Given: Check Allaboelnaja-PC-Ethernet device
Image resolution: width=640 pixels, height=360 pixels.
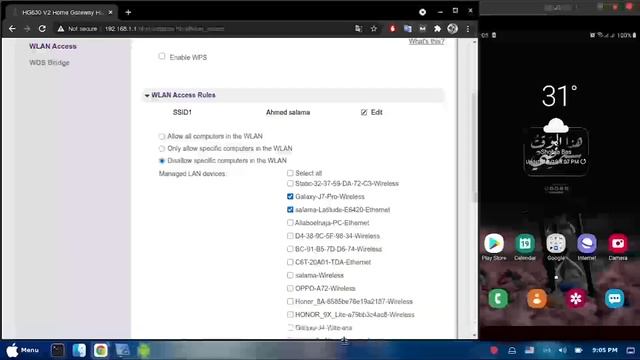Looking at the screenshot, I should pyautogui.click(x=290, y=223).
